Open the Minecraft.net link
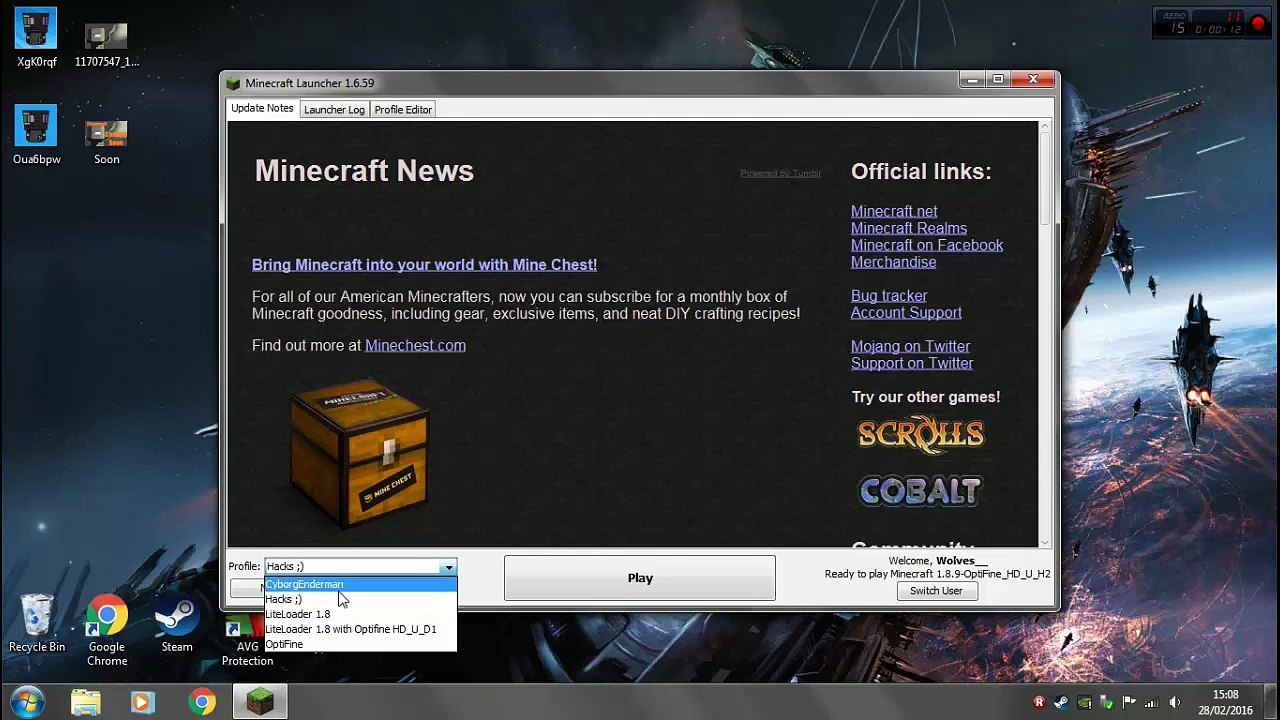The image size is (1280, 720). click(894, 211)
